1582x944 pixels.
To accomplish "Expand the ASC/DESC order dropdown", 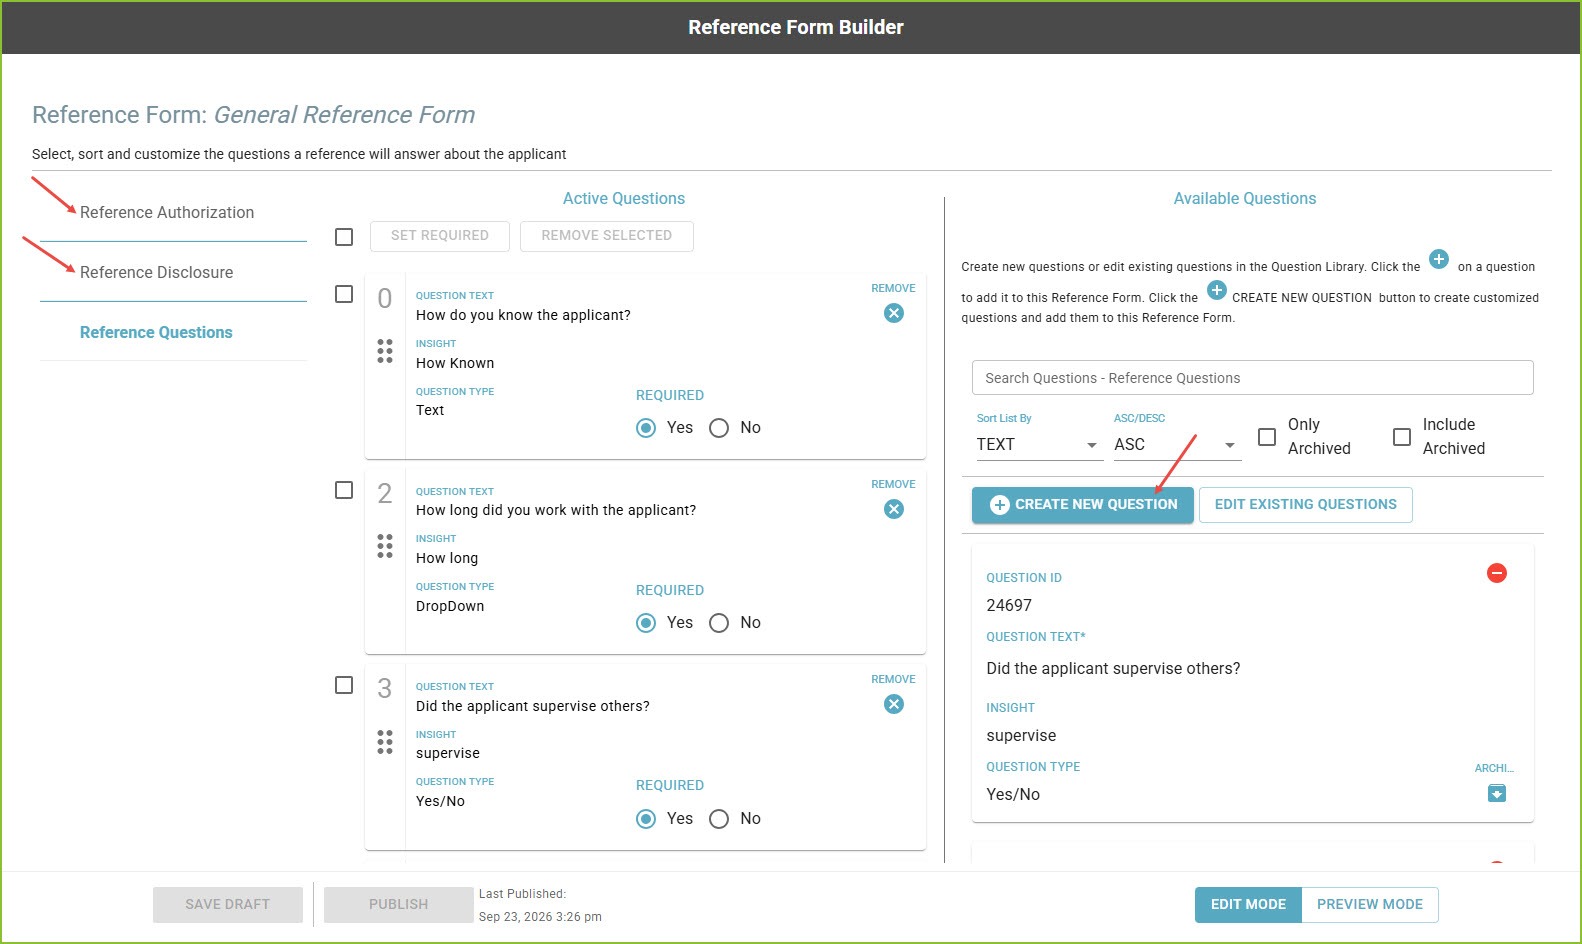I will 1177,445.
